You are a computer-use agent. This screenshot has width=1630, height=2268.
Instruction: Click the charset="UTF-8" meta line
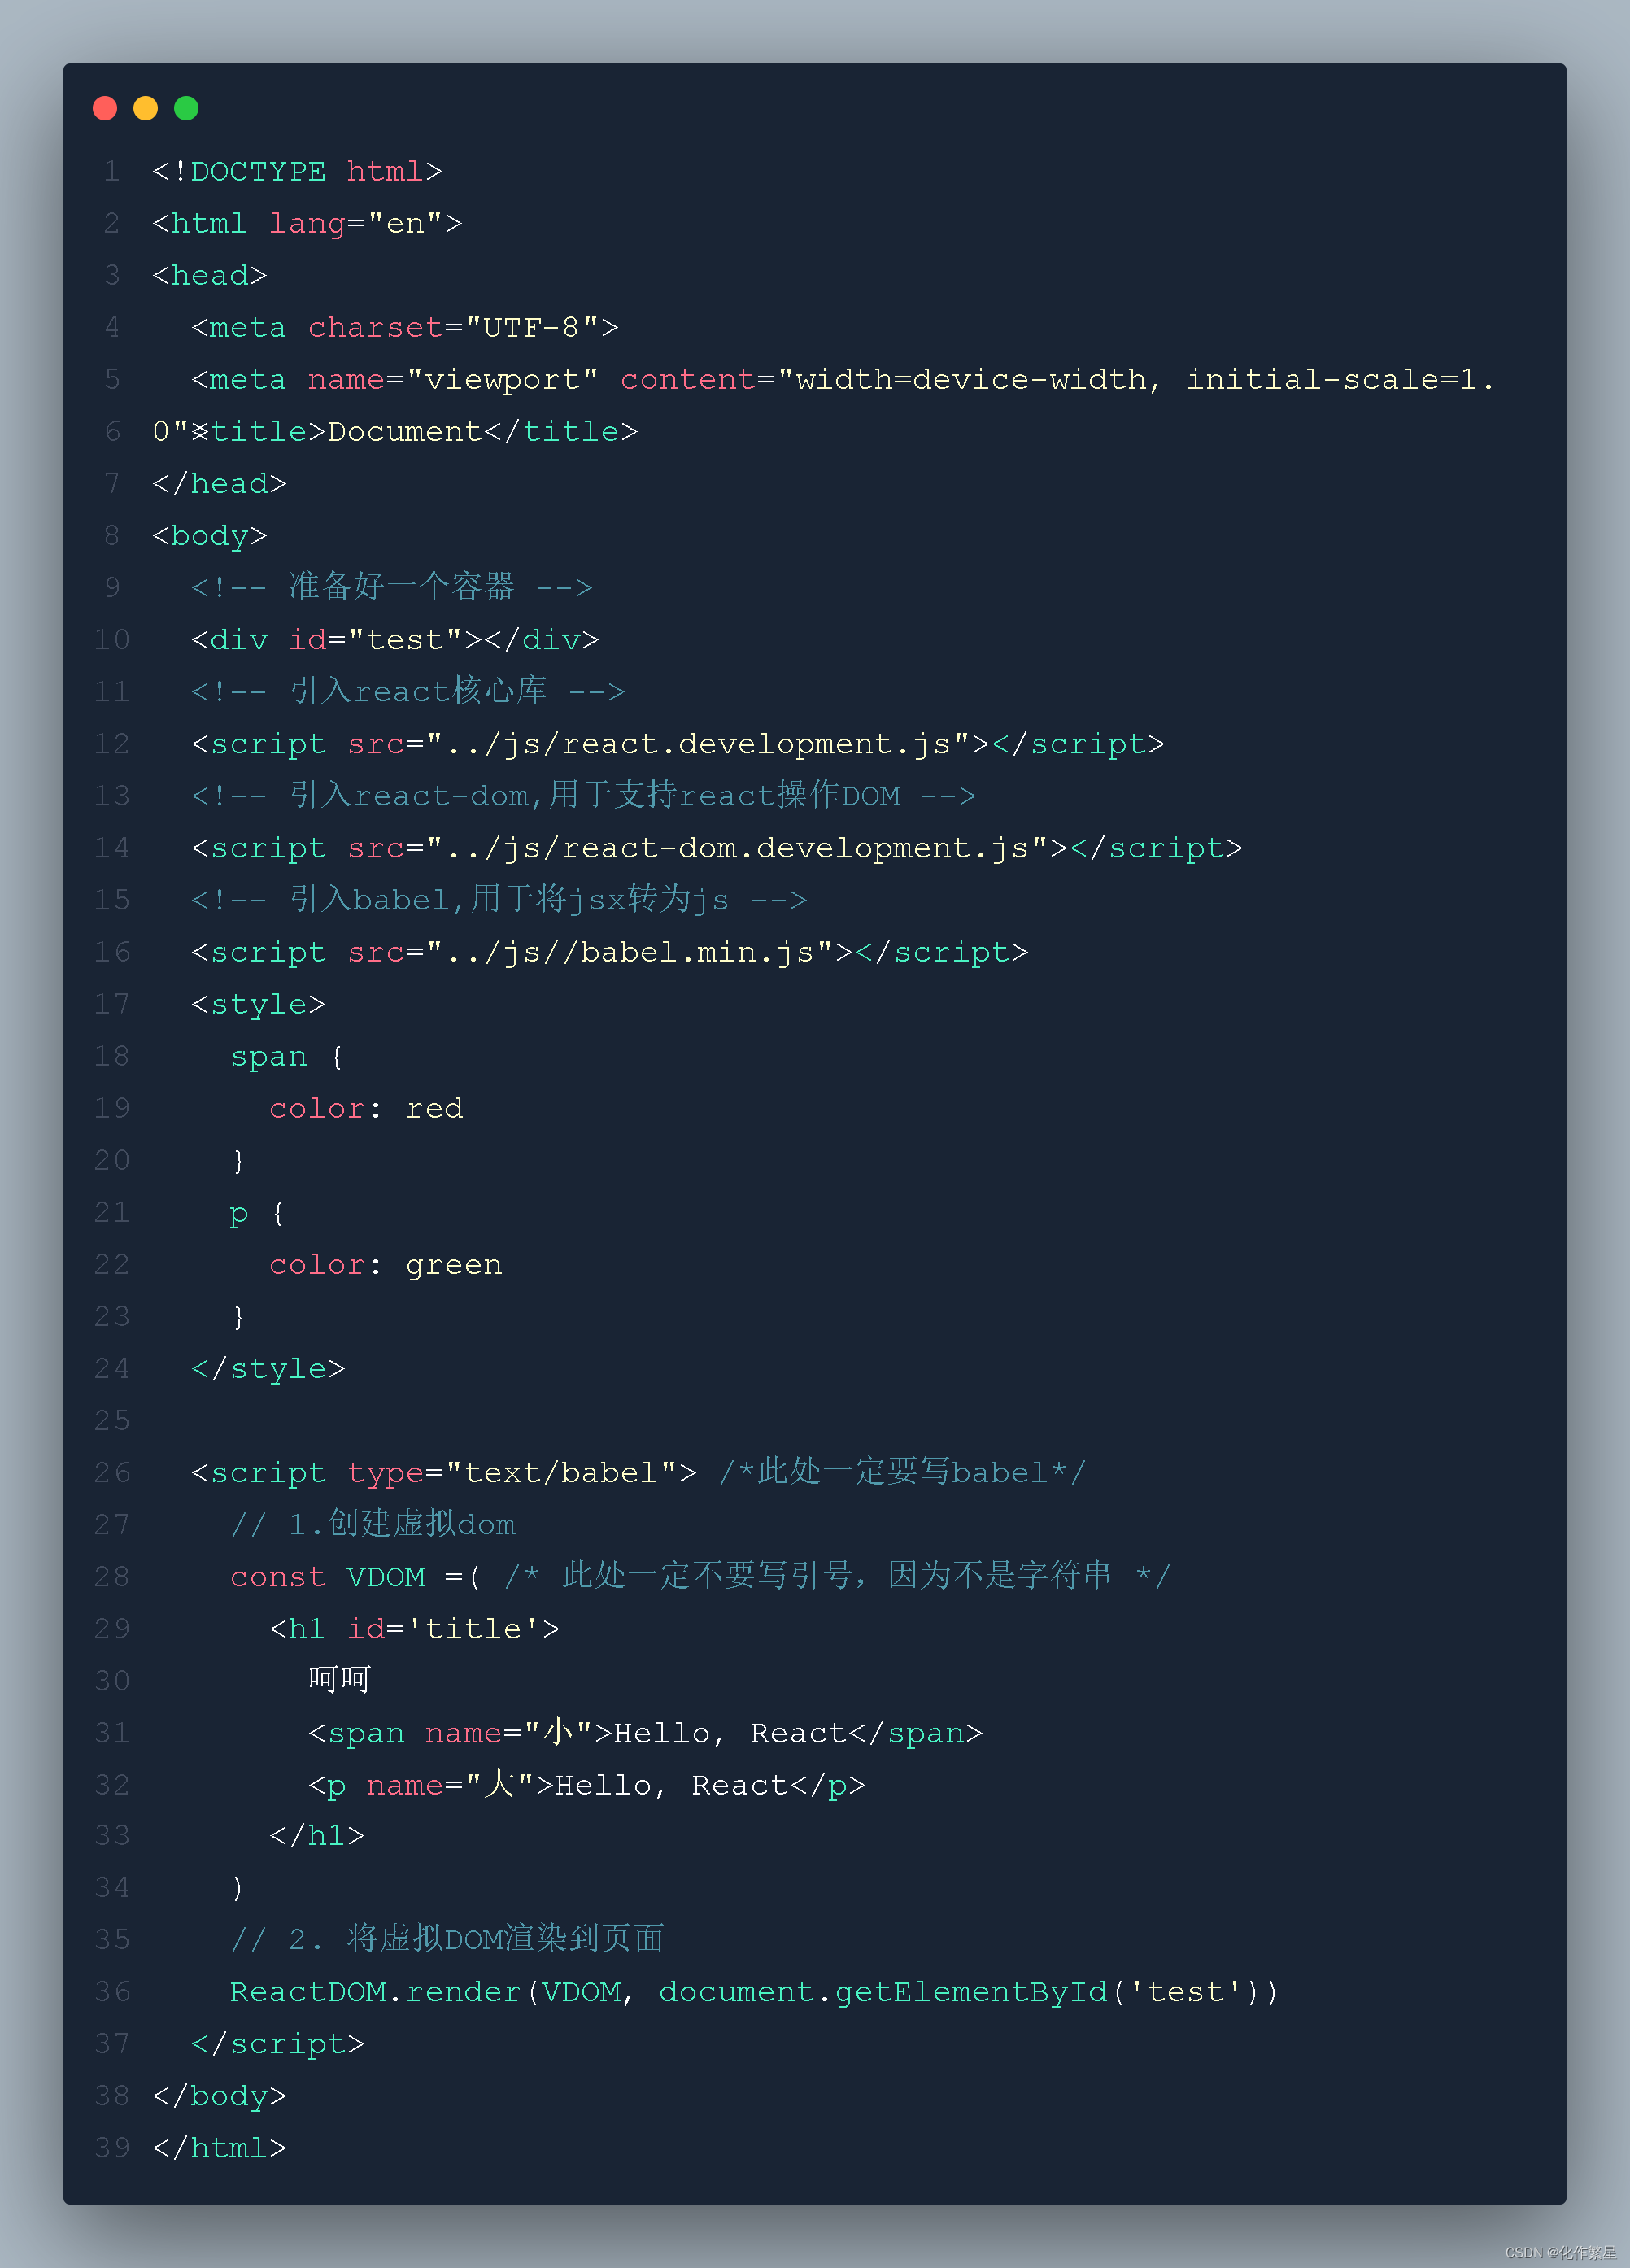pos(405,328)
